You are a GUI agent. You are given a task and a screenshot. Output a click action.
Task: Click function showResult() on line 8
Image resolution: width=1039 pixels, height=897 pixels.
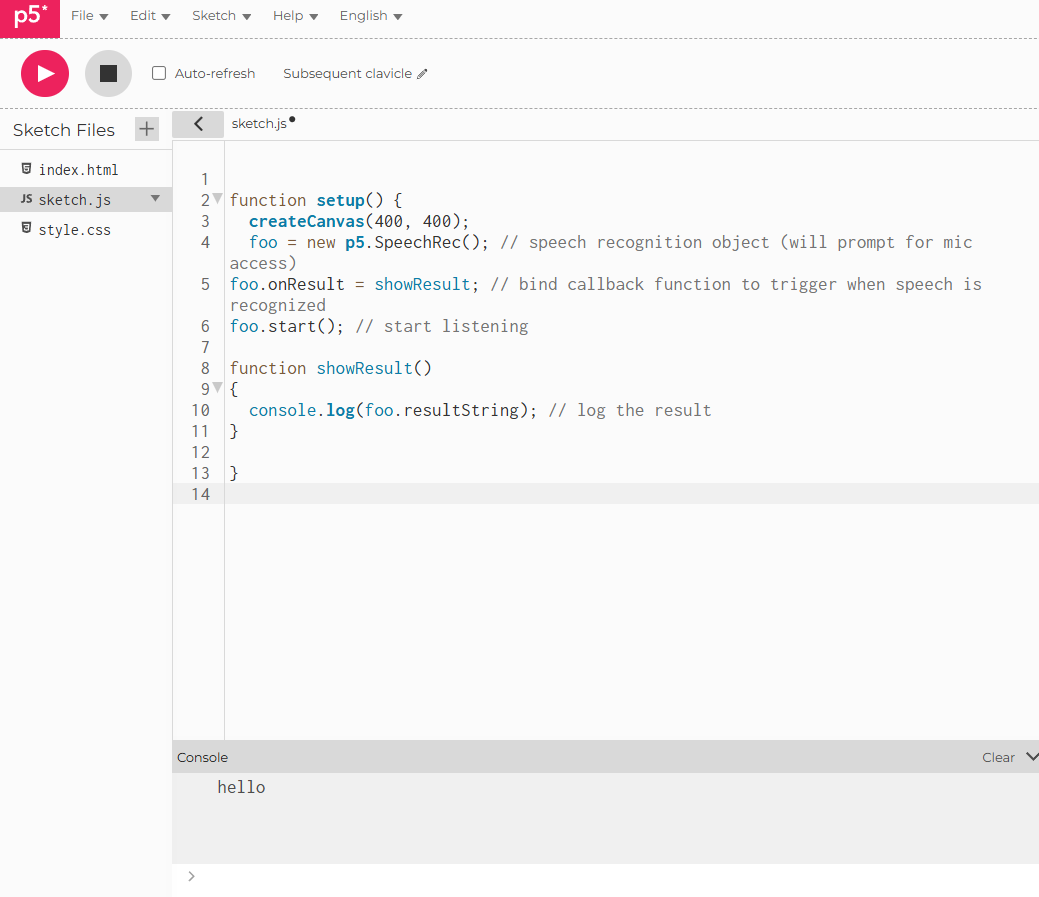point(331,368)
